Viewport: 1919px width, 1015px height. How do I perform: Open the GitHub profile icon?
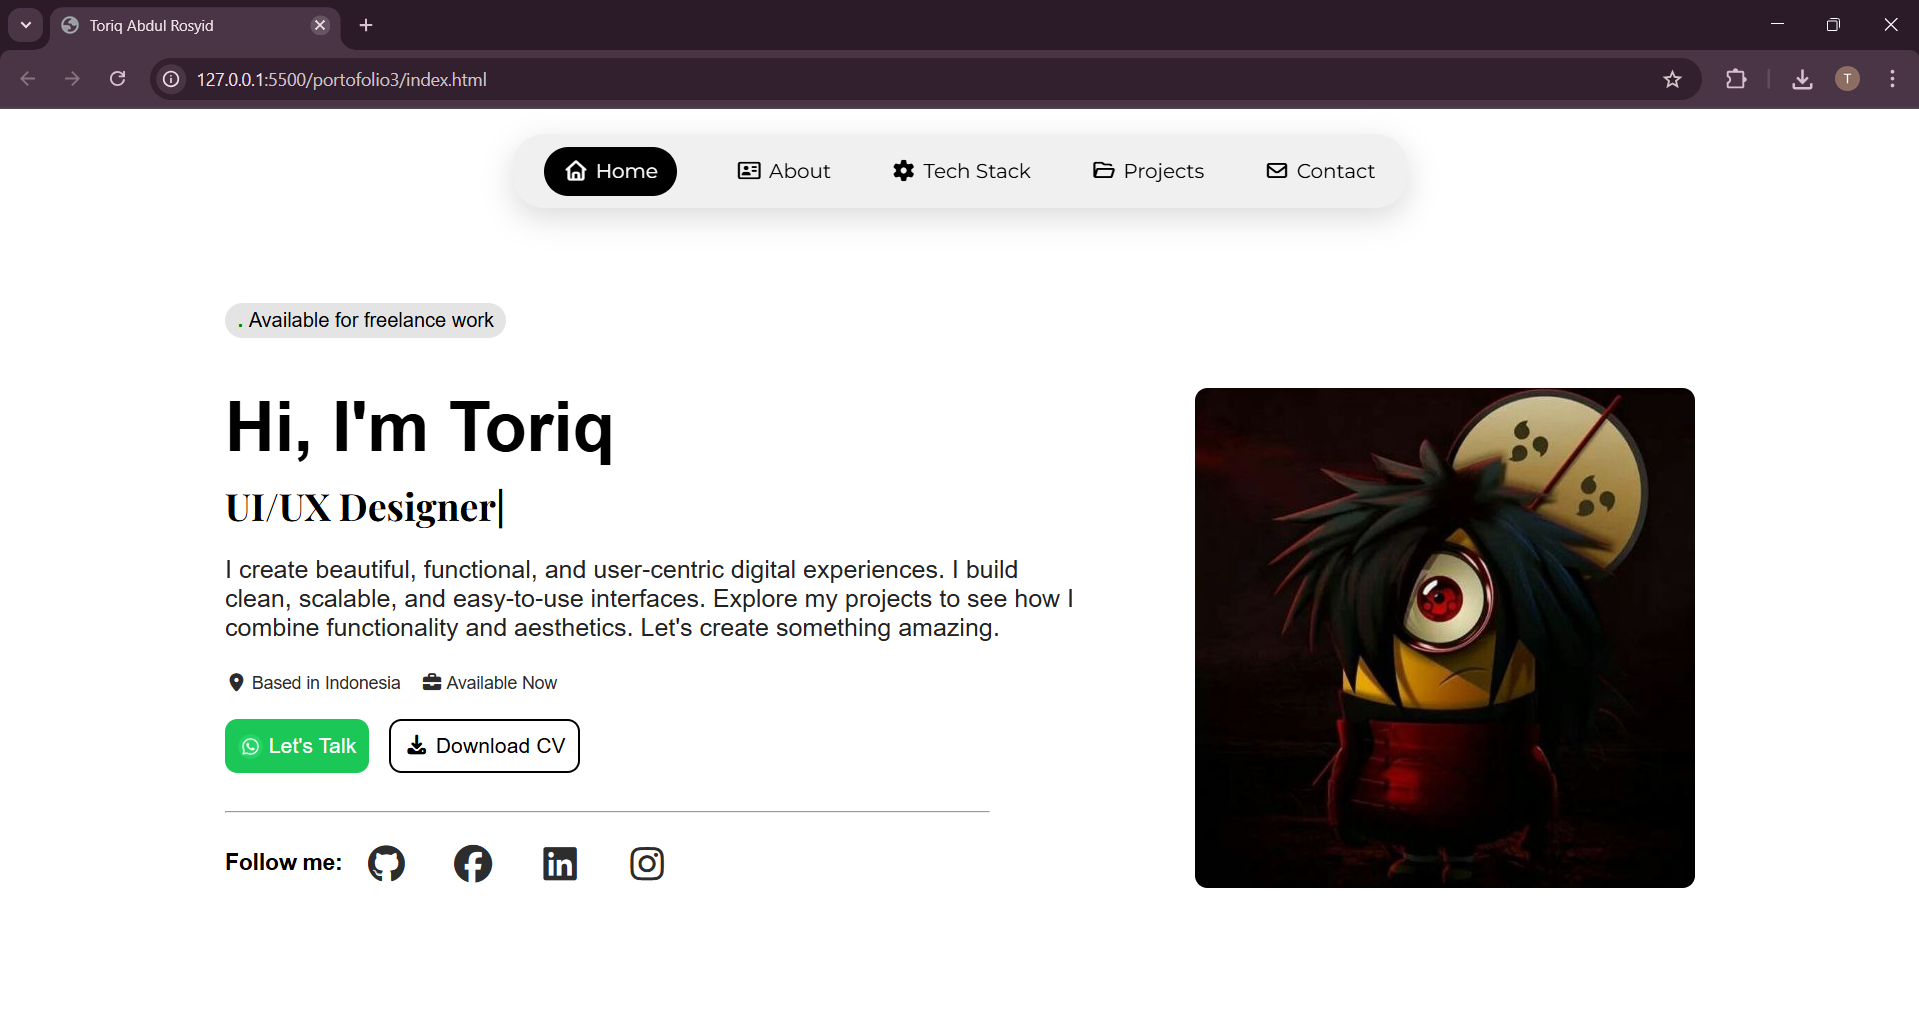[386, 863]
